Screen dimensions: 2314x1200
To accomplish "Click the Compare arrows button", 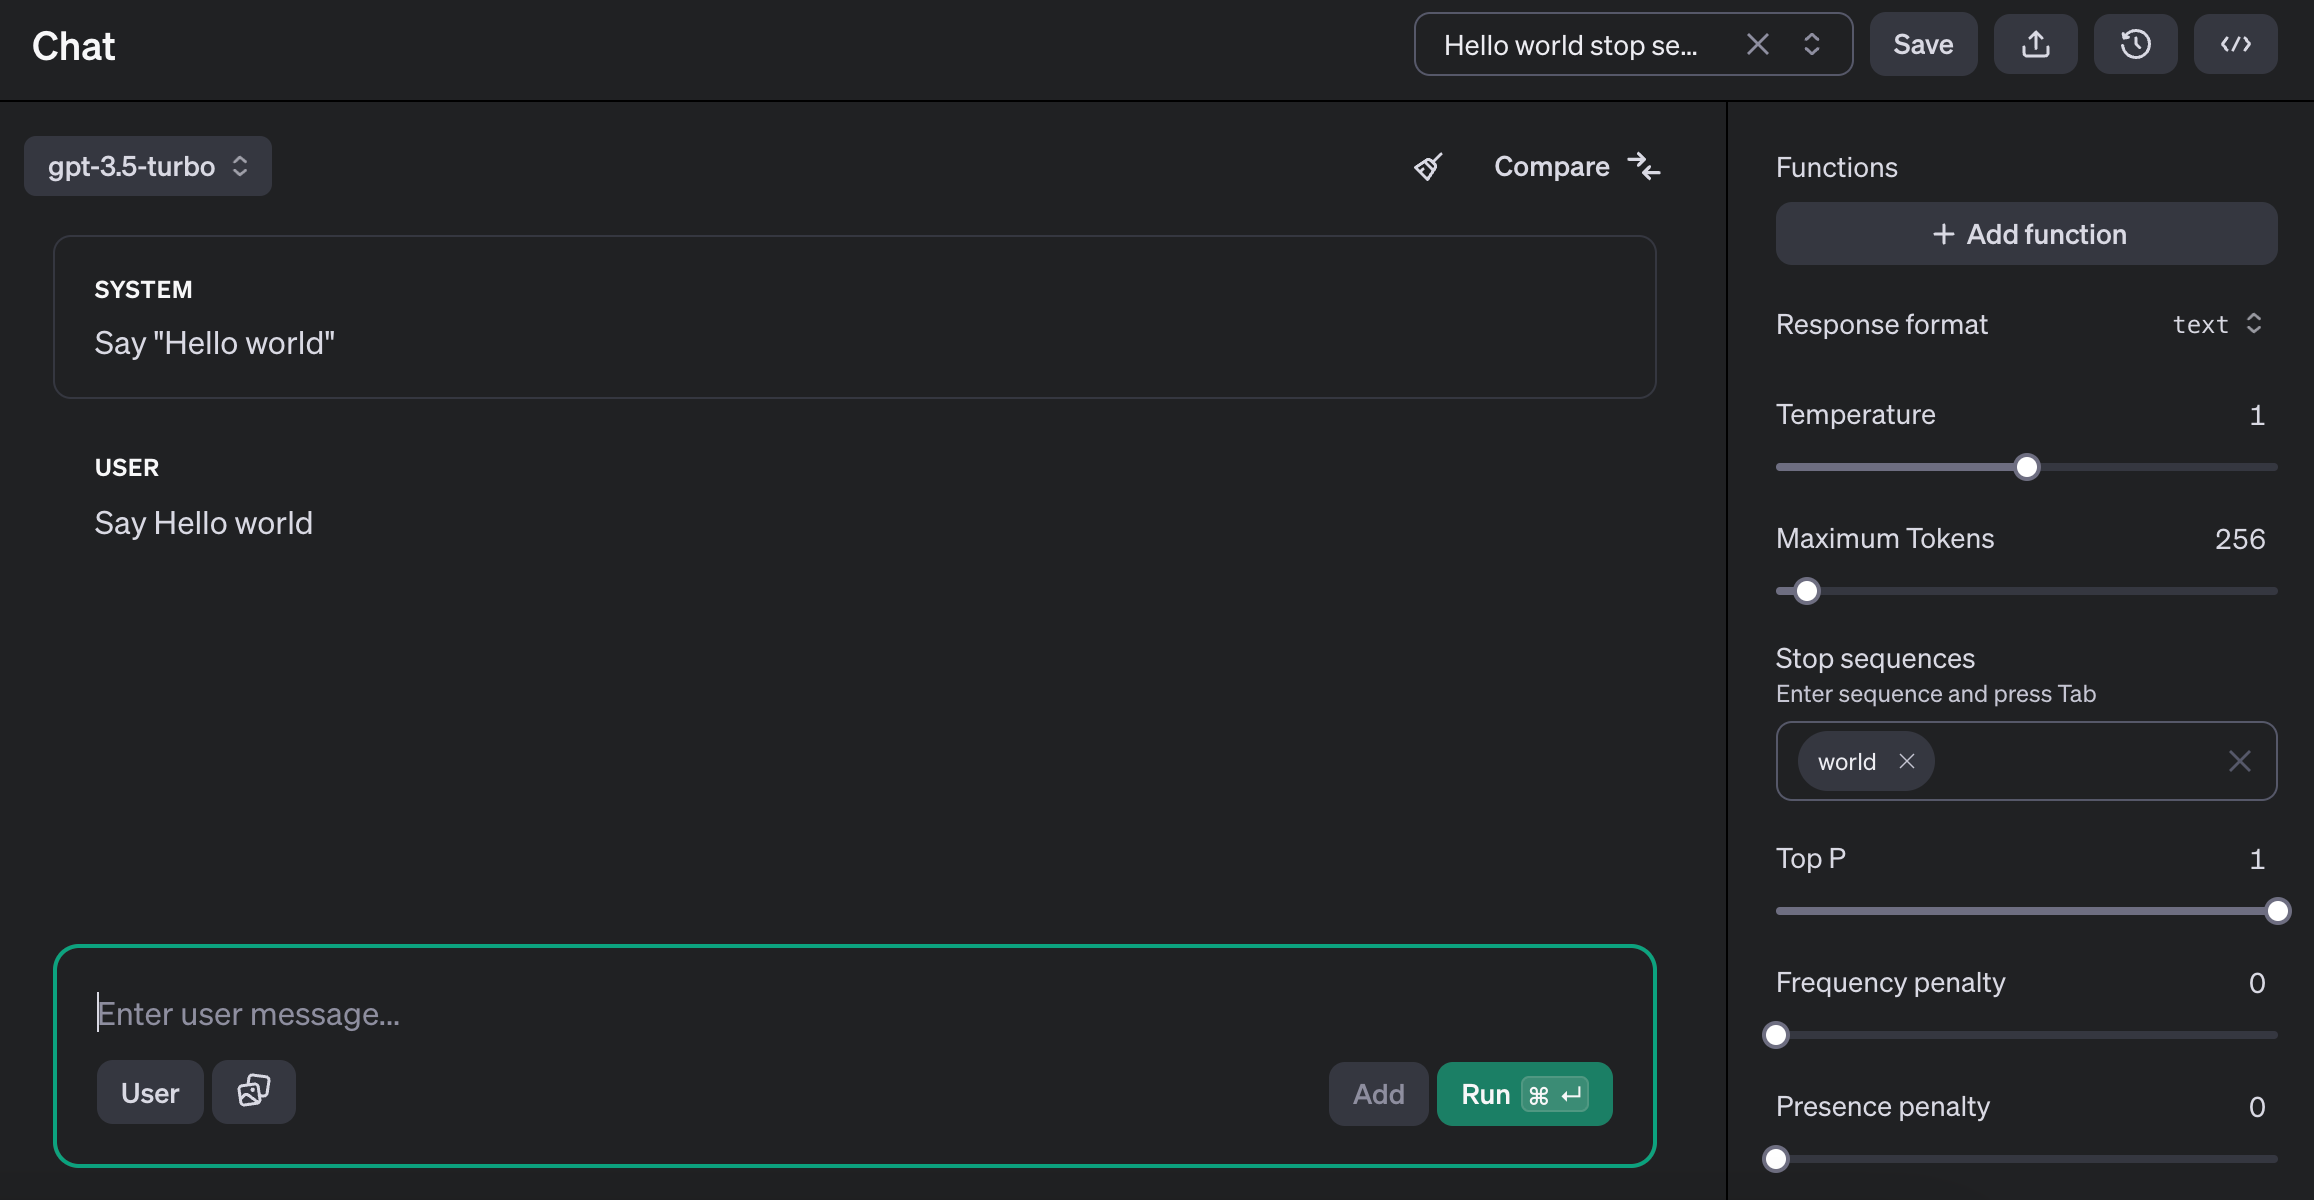I will pos(1576,166).
